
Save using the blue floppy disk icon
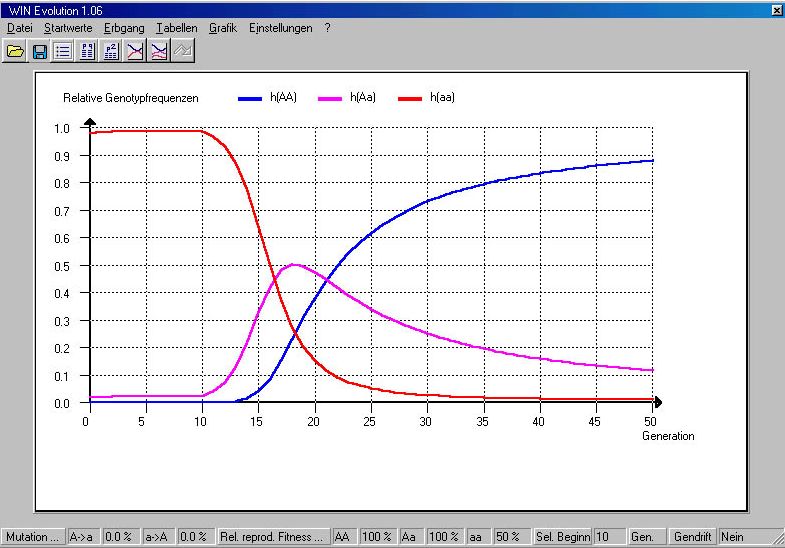[x=40, y=51]
